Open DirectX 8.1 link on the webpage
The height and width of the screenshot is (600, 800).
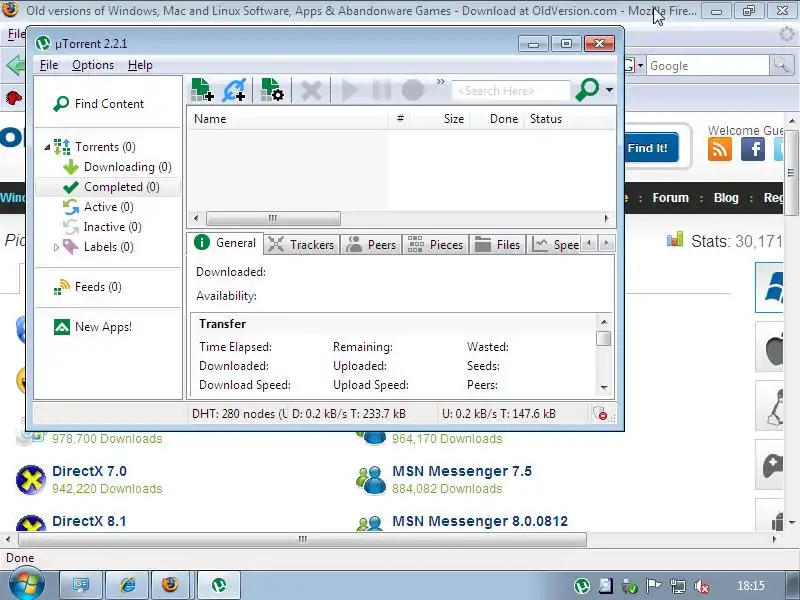(x=89, y=521)
